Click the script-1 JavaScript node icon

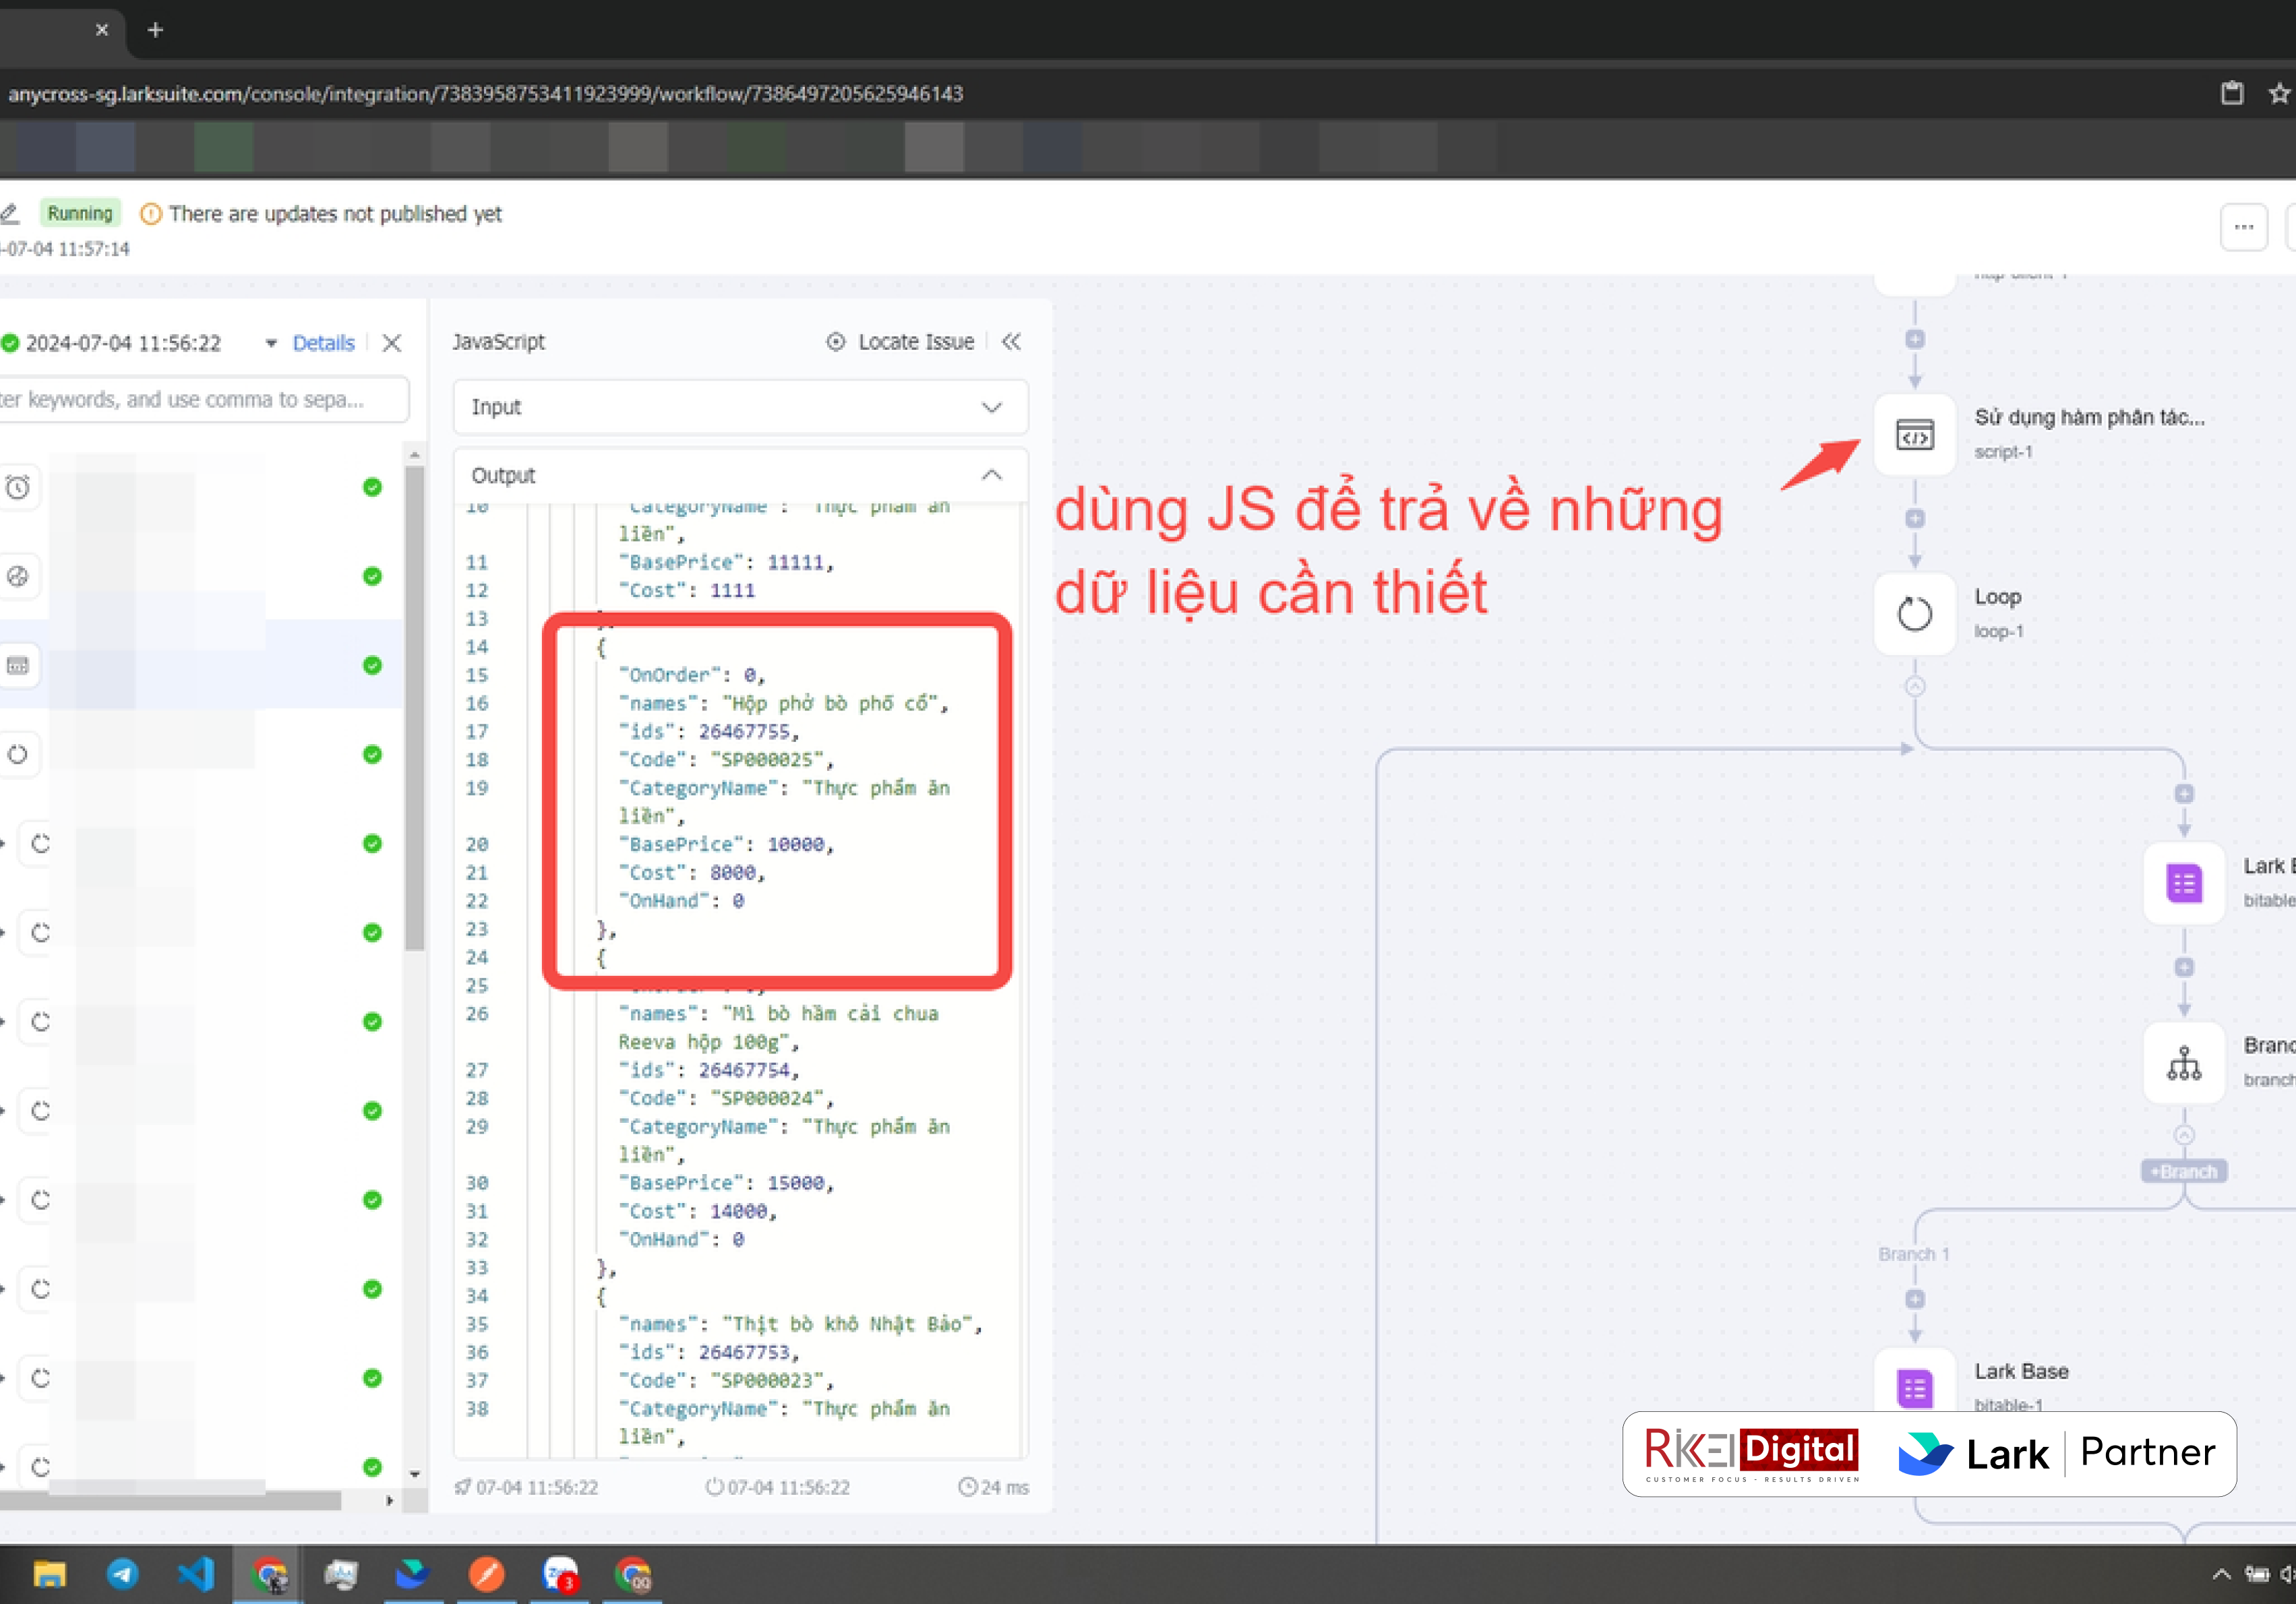tap(1914, 436)
